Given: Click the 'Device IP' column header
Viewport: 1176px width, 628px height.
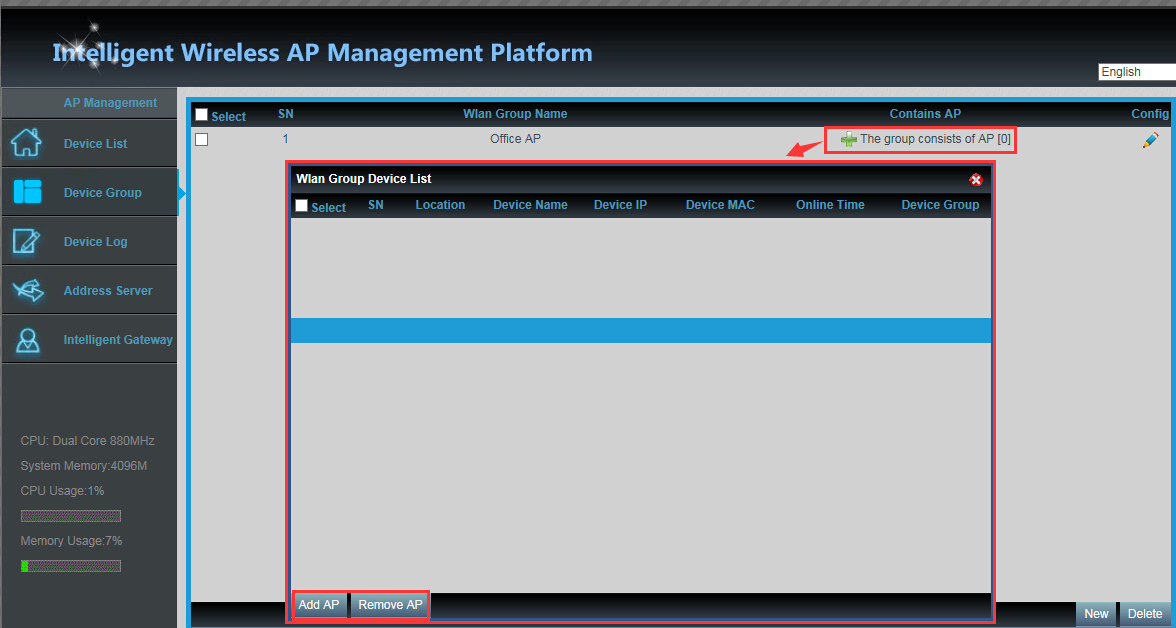Looking at the screenshot, I should coord(620,205).
